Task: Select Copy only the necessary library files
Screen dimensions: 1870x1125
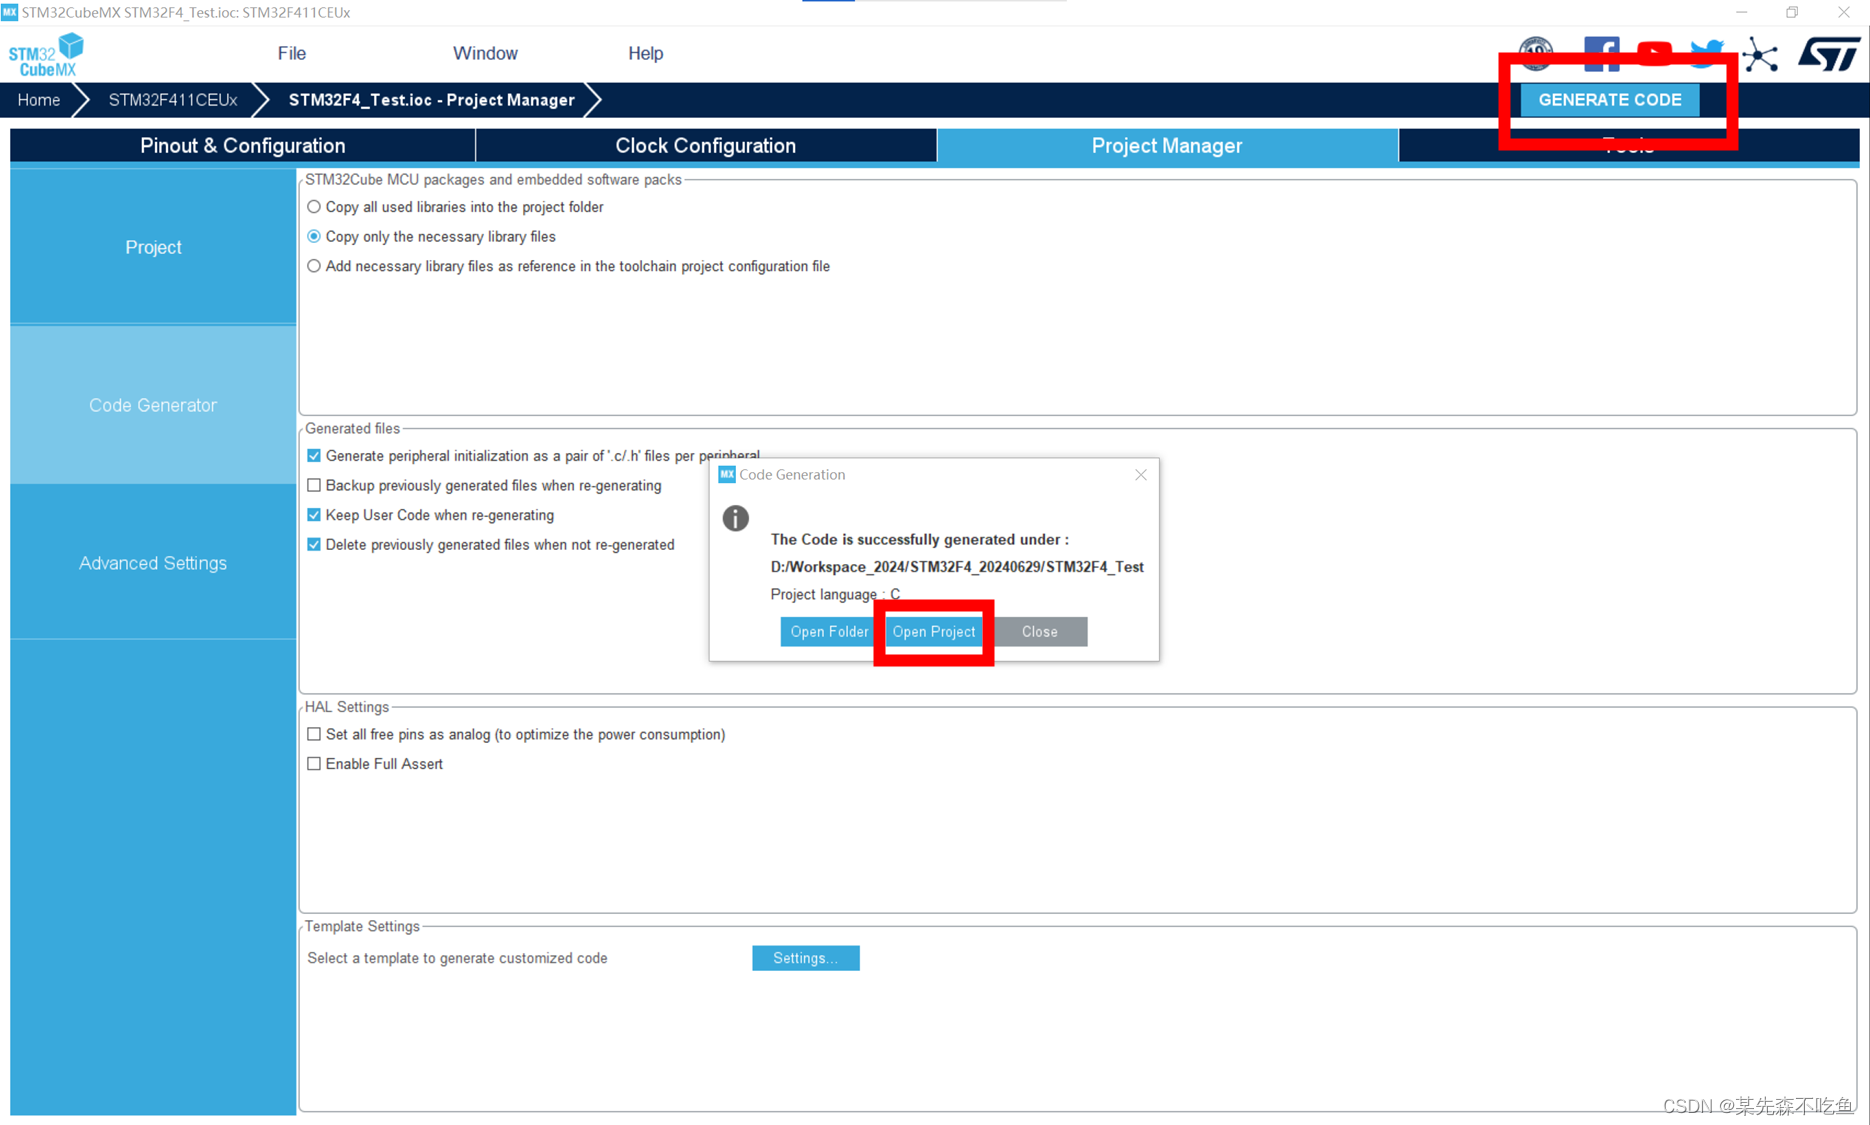Action: [314, 237]
